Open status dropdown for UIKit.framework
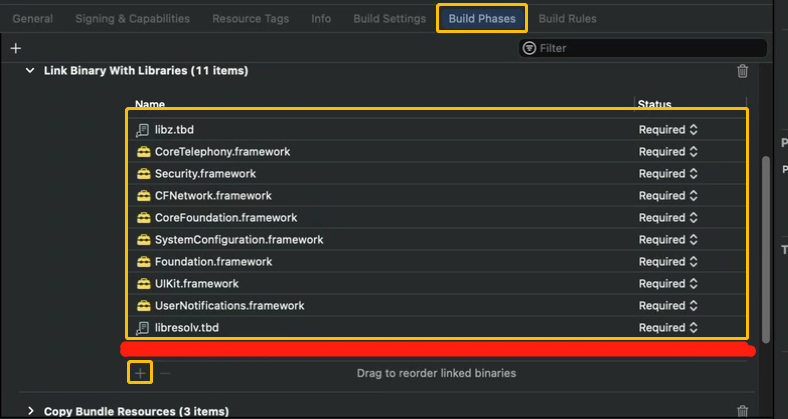Screen dimensions: 788x419 point(668,284)
